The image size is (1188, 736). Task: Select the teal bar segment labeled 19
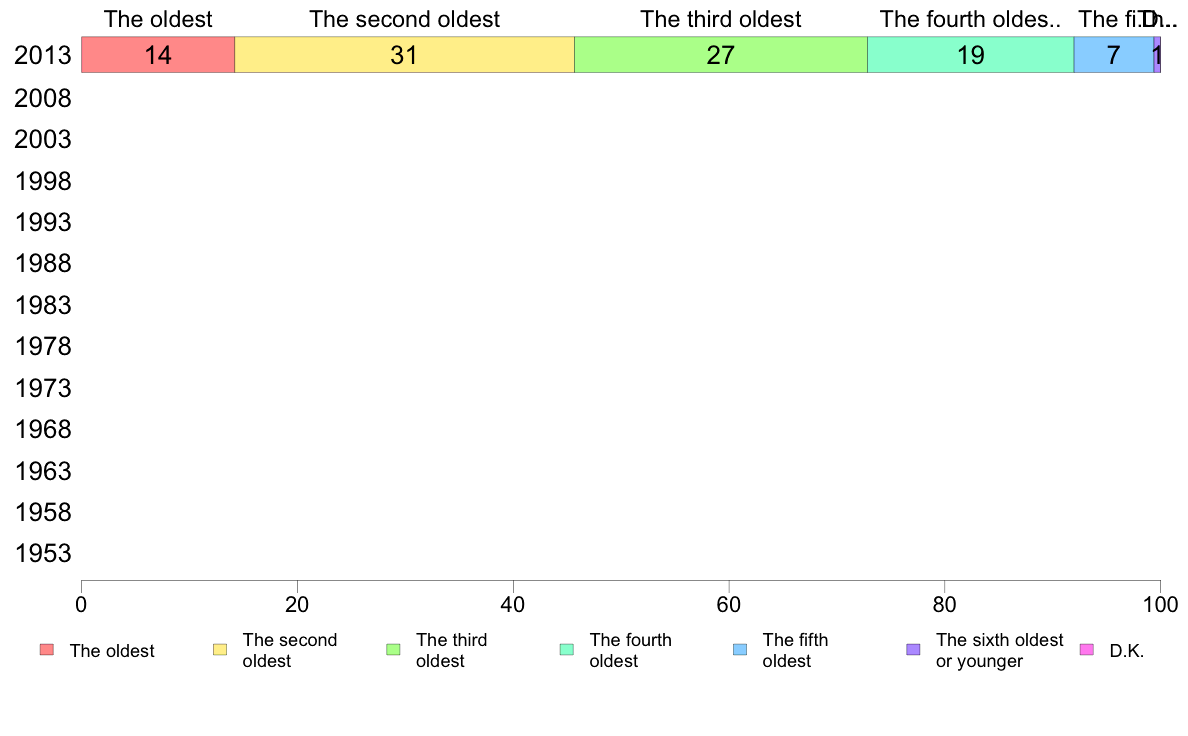click(971, 55)
